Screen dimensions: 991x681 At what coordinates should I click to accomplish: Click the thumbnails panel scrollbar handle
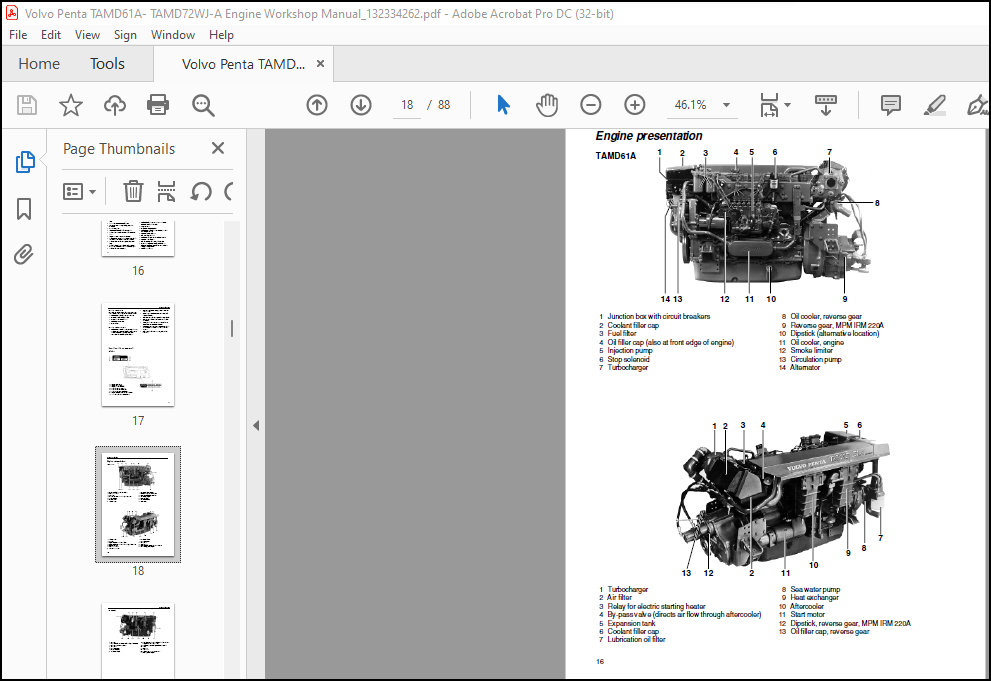[232, 328]
